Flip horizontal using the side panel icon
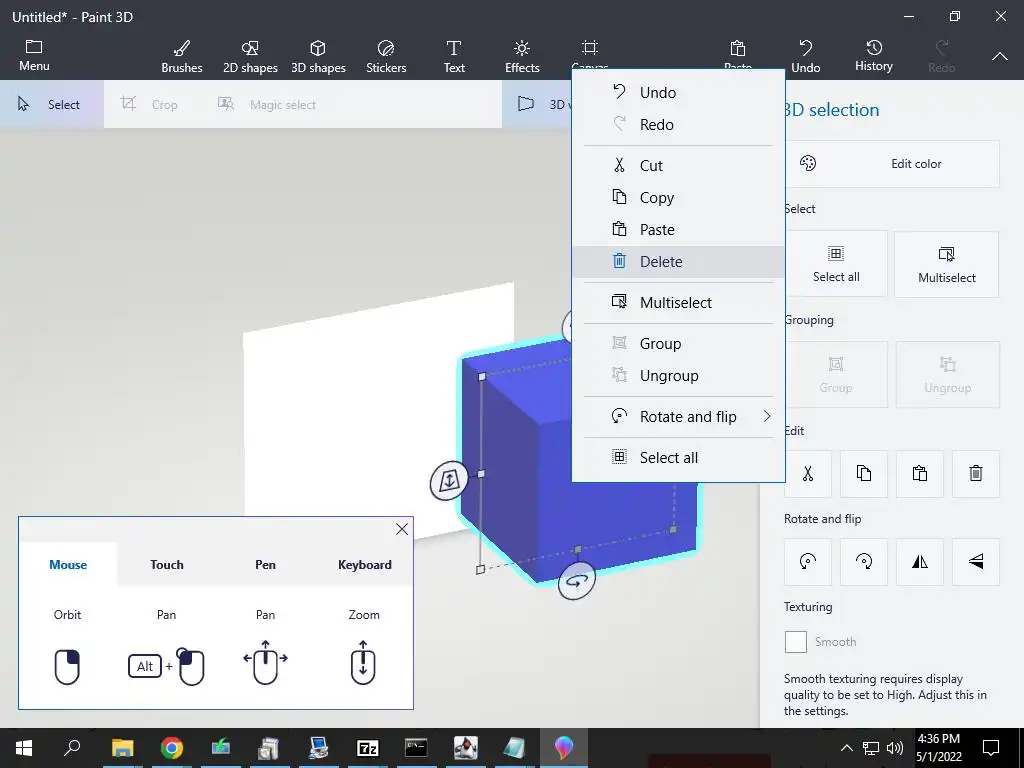This screenshot has width=1024, height=768. point(920,562)
